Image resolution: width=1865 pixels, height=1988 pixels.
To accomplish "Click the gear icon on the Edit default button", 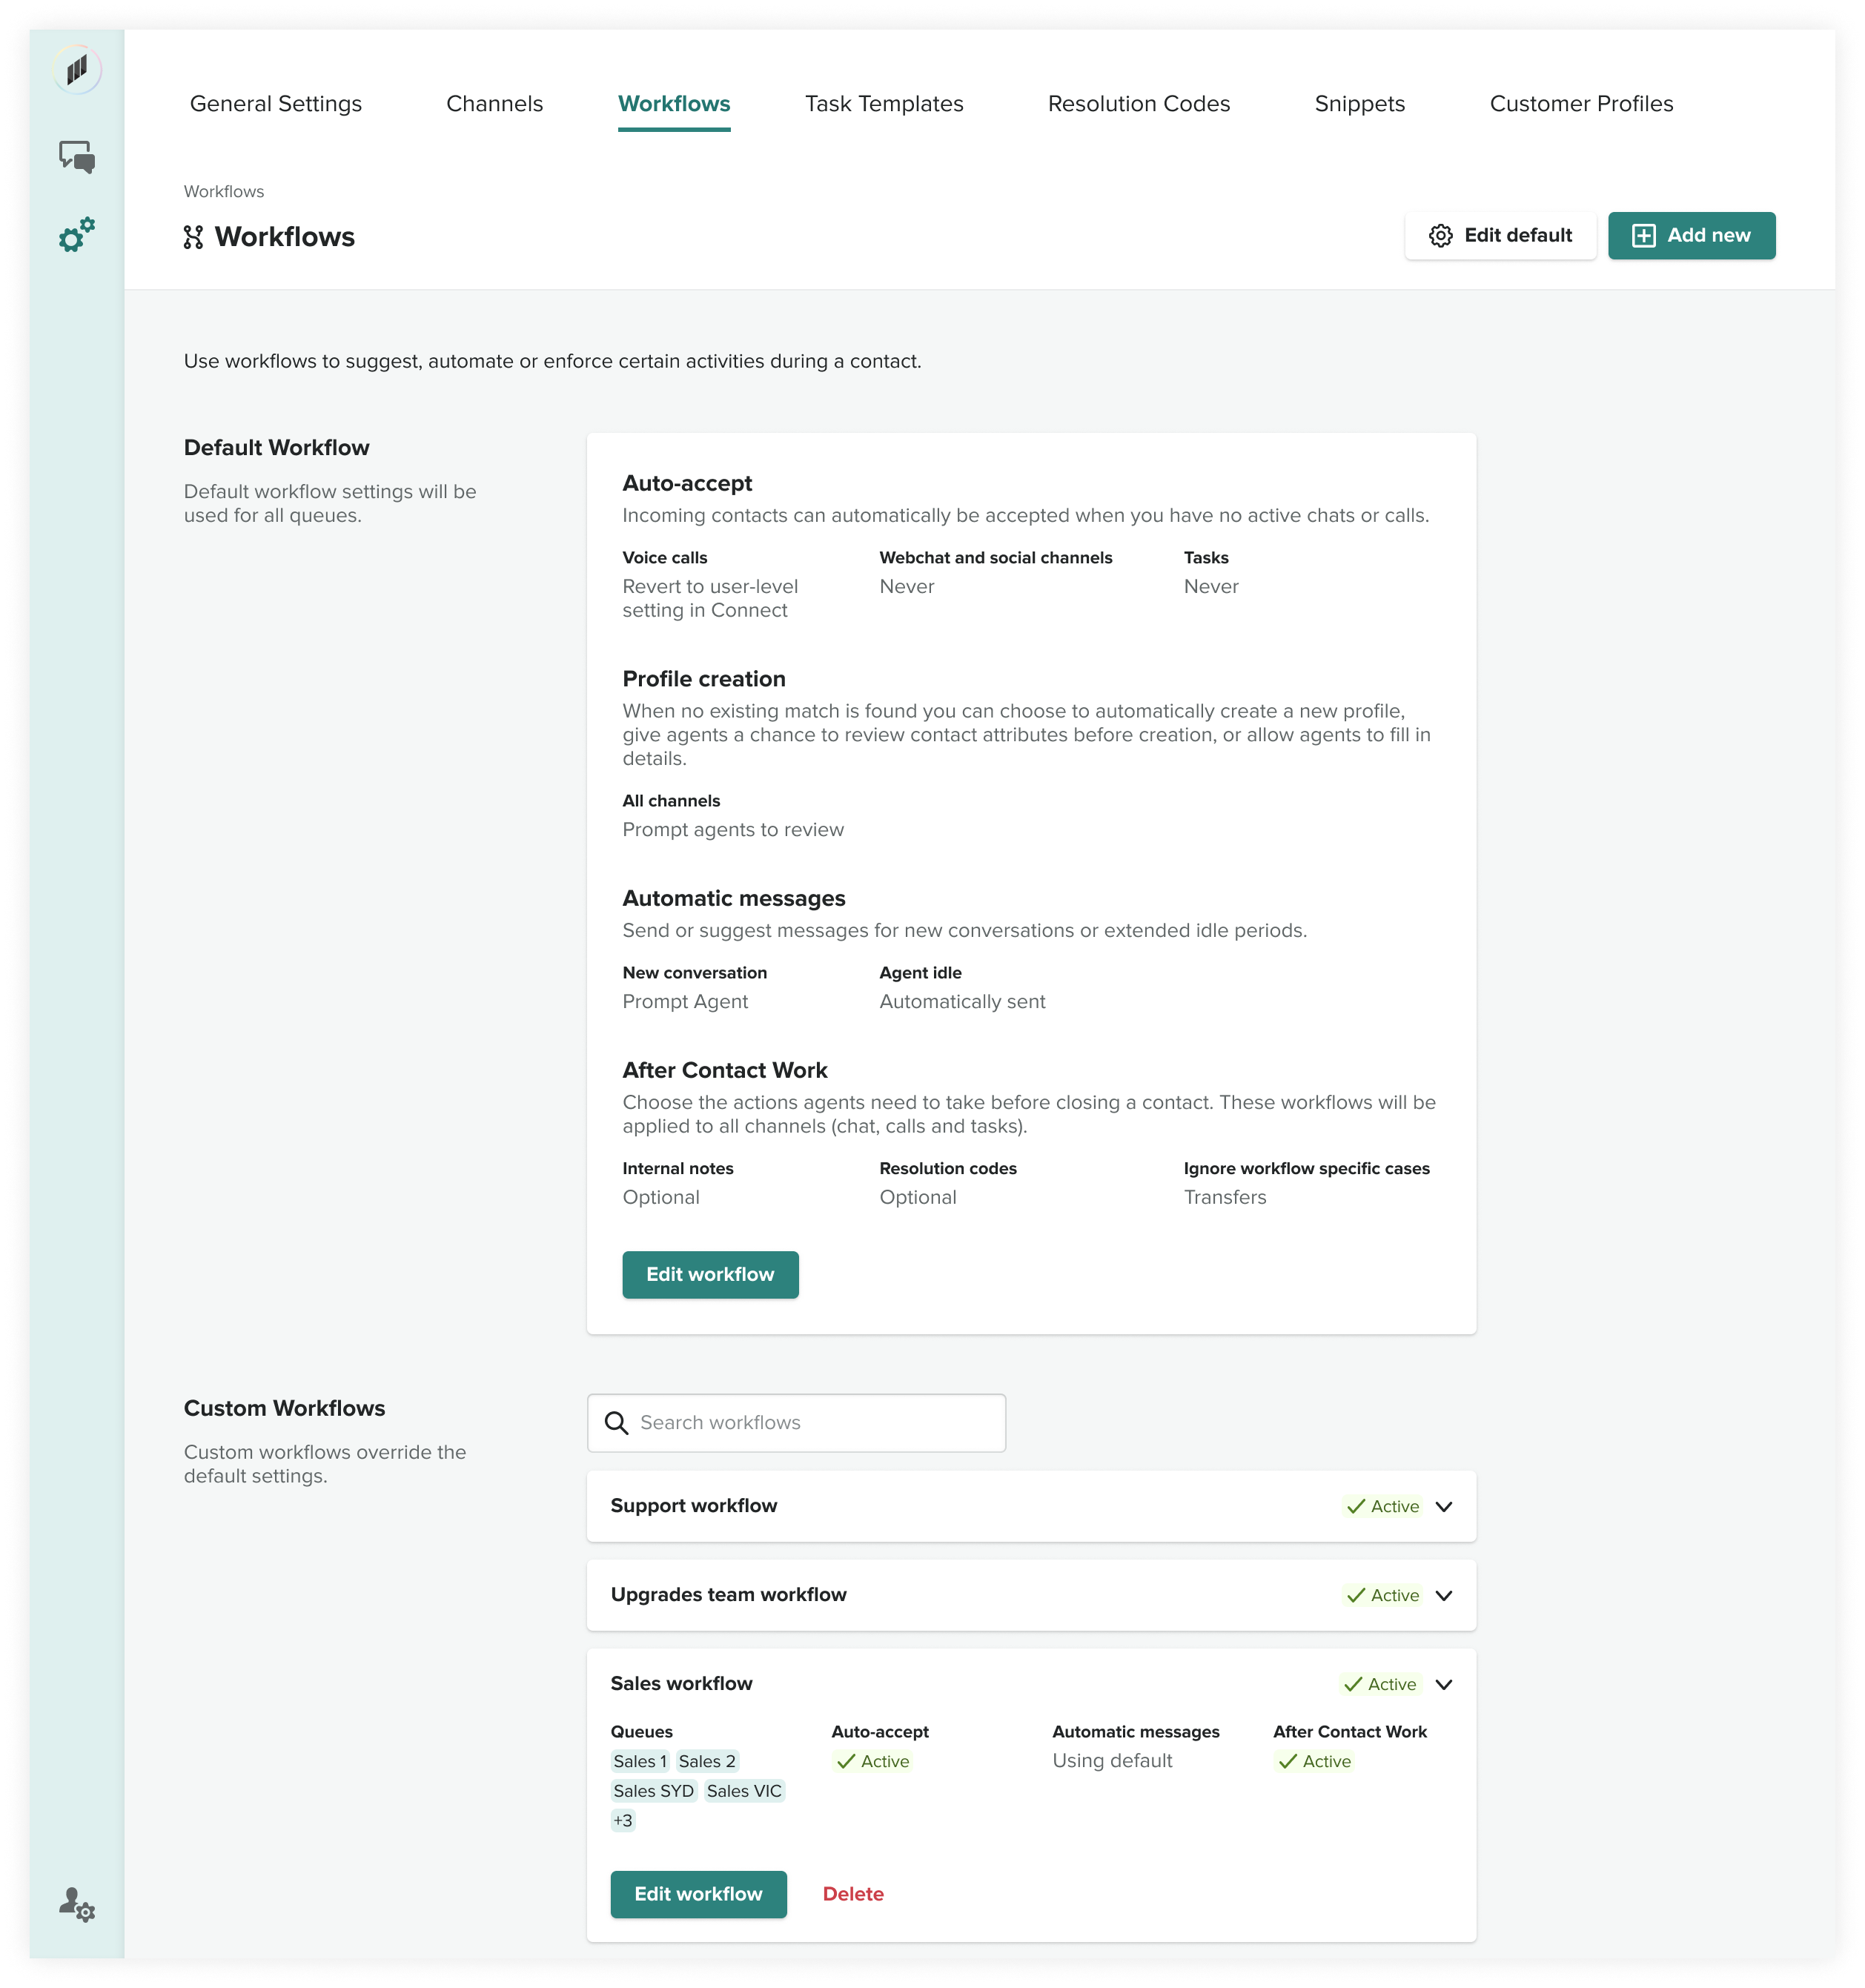I will pos(1440,236).
